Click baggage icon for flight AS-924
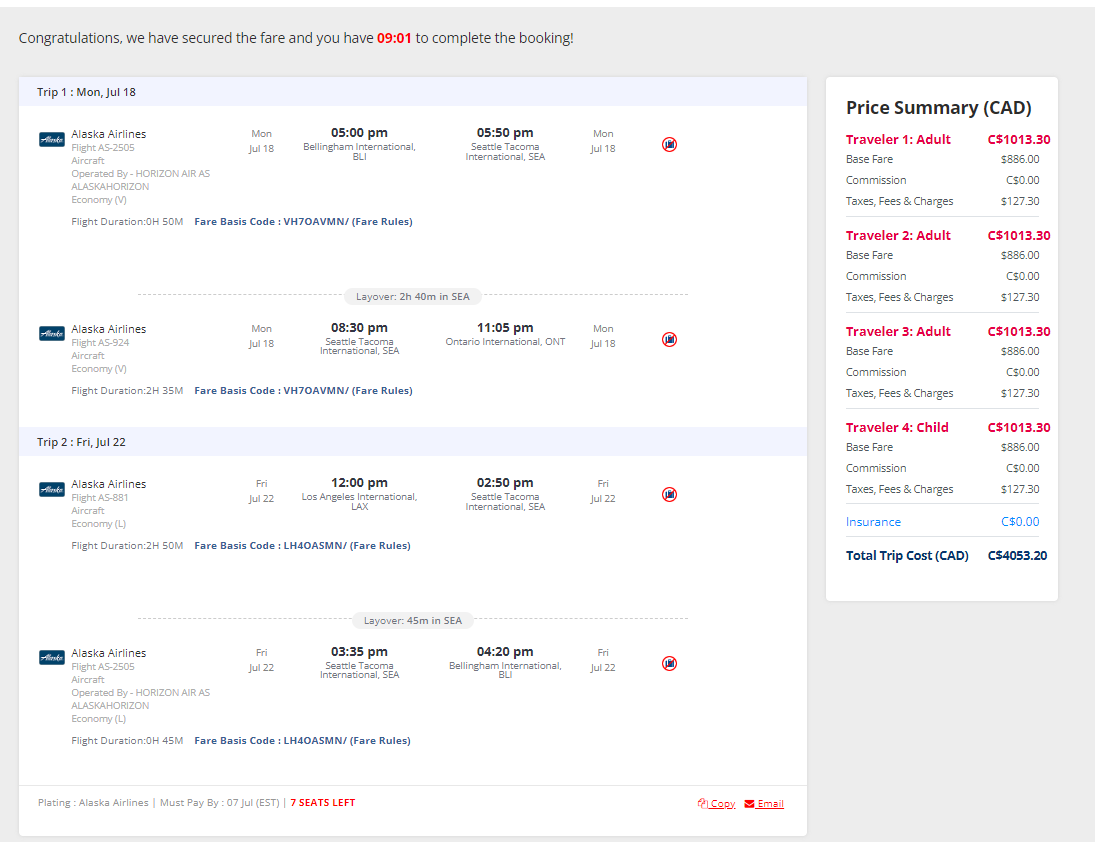This screenshot has height=842, width=1095. click(670, 339)
